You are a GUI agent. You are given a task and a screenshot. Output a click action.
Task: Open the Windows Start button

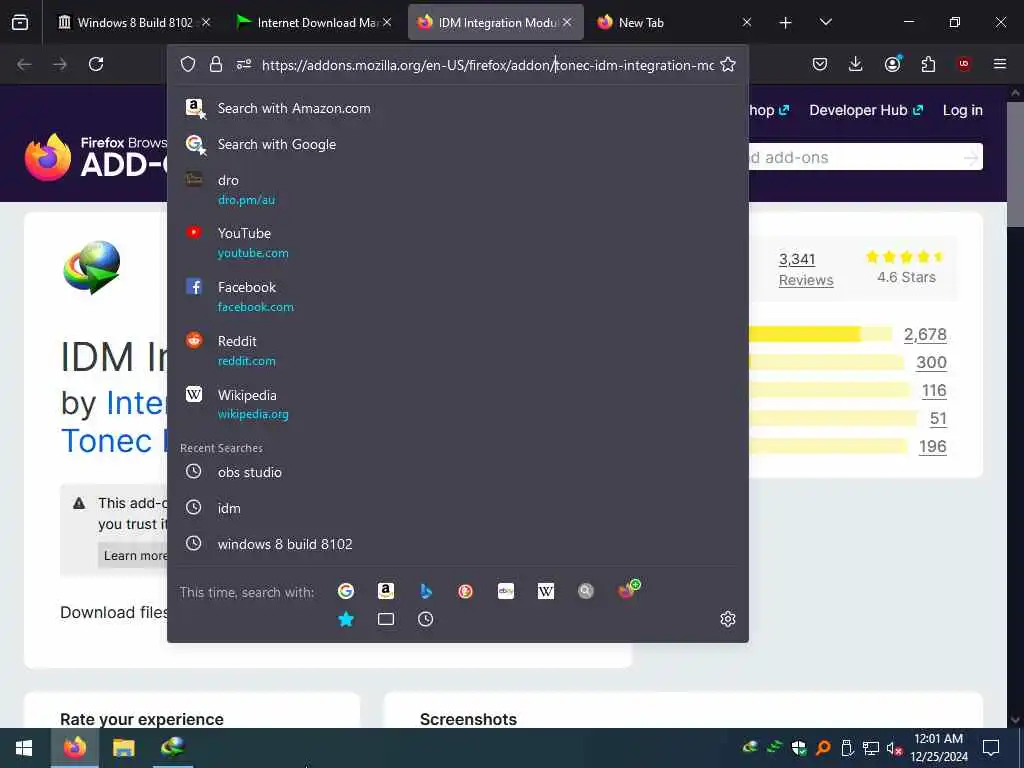(x=24, y=748)
